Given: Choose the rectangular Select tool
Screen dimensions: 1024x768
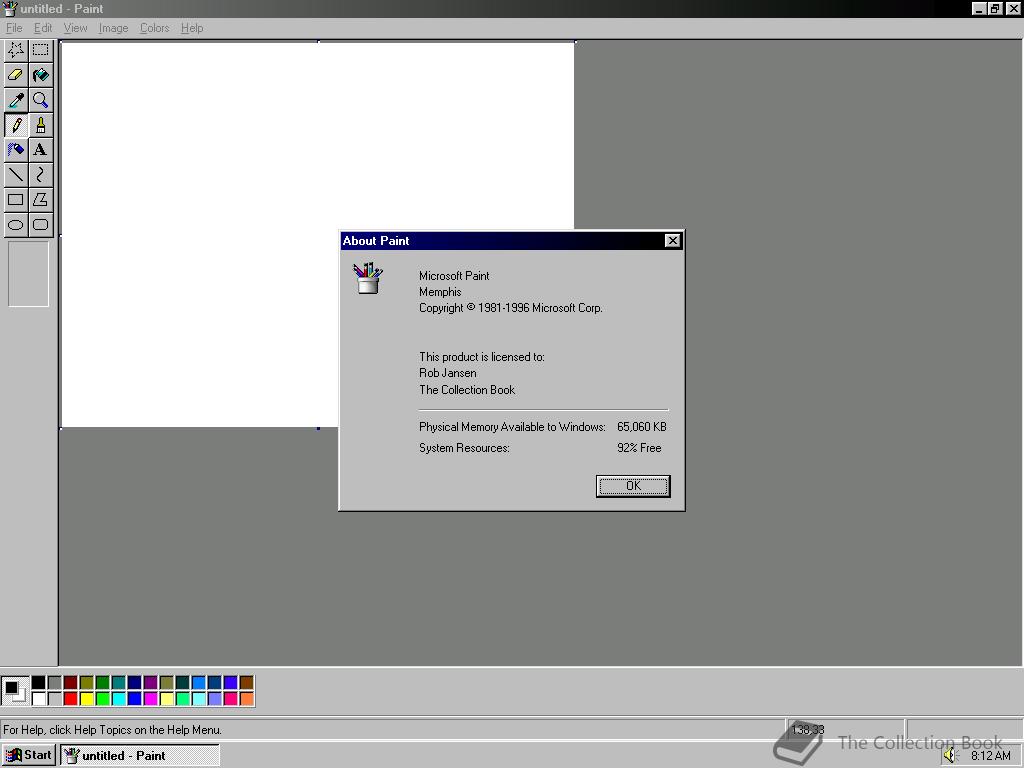Looking at the screenshot, I should coord(40,50).
